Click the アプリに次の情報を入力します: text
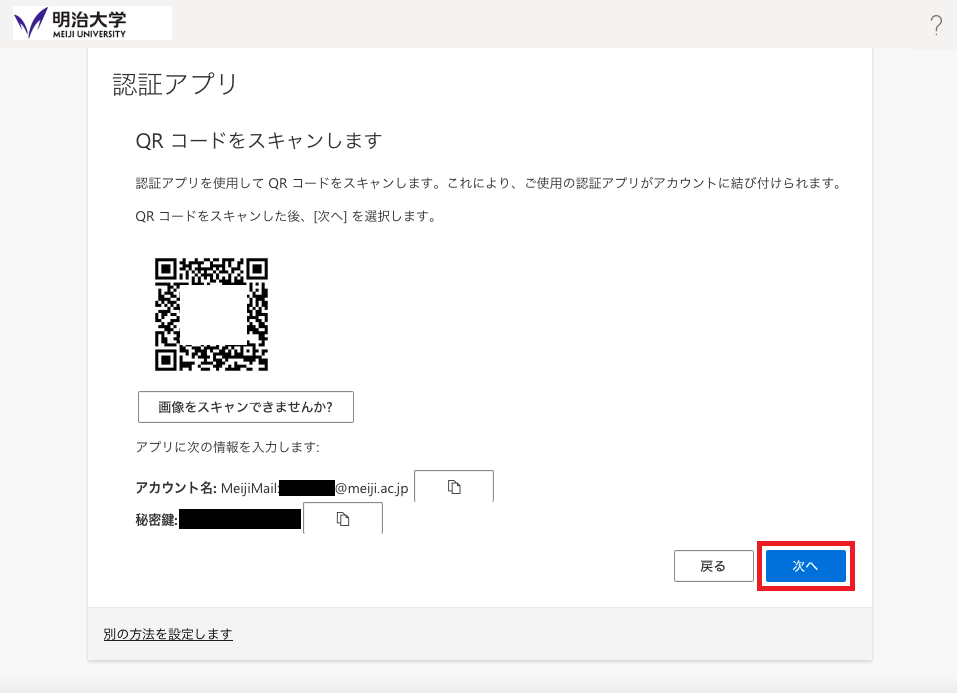The height and width of the screenshot is (693, 957). (228, 447)
